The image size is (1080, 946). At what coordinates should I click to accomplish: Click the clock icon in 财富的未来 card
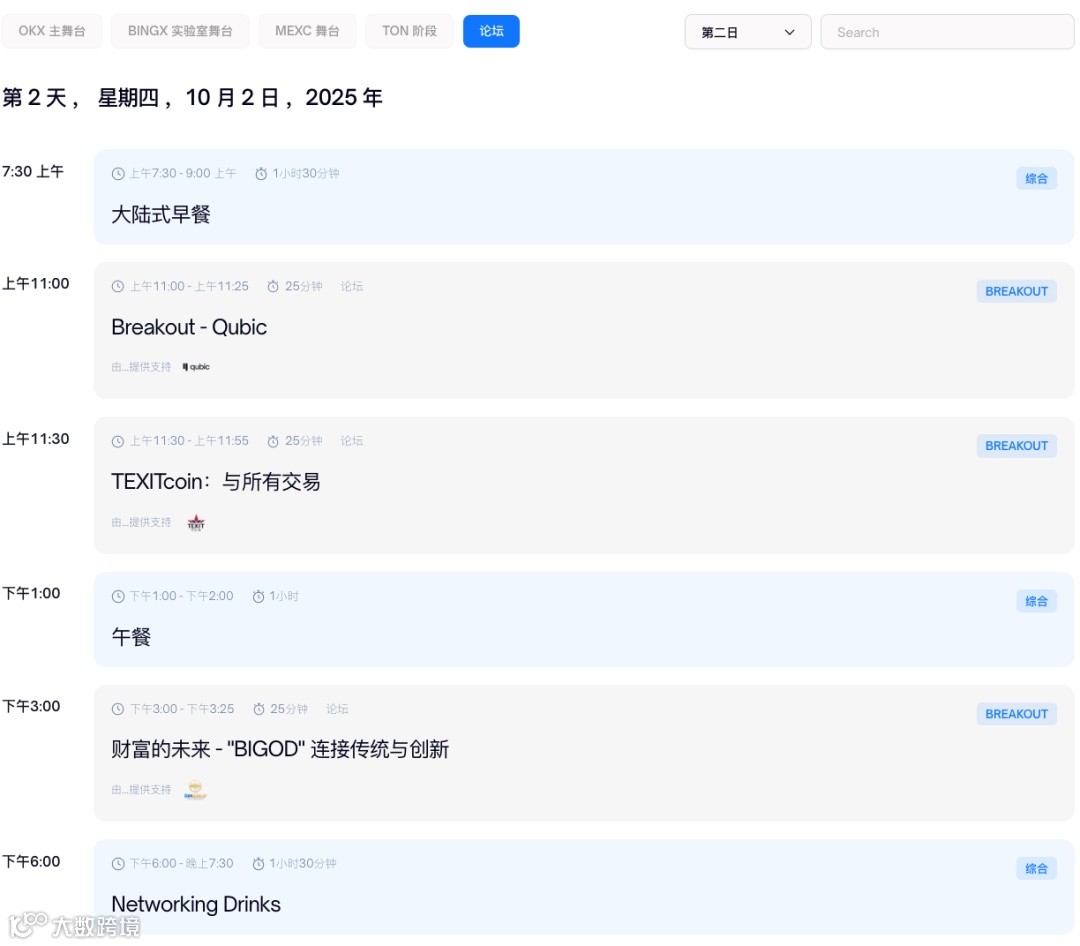[118, 710]
